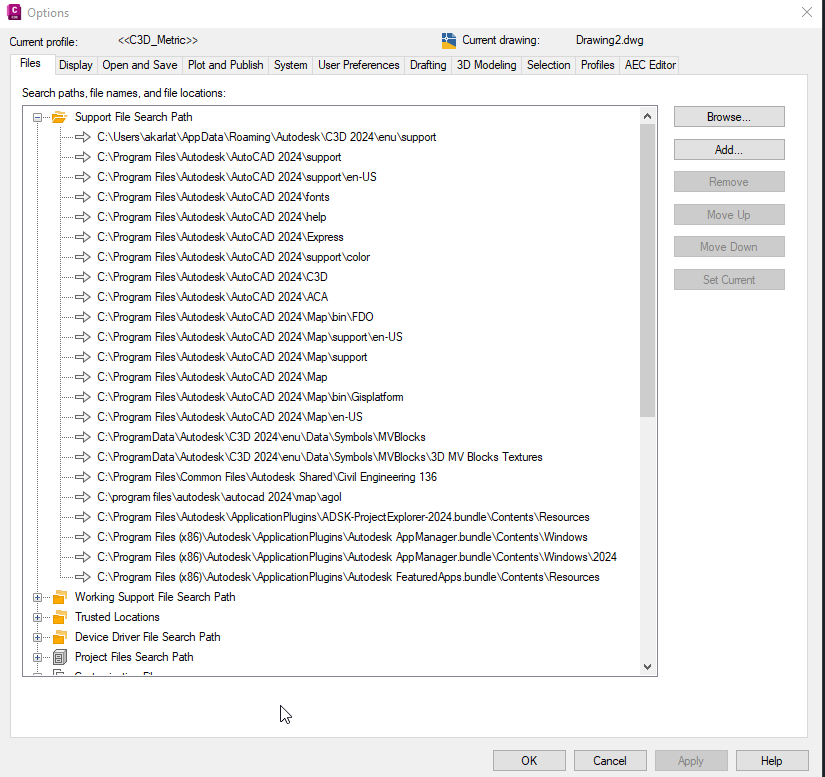Image resolution: width=825 pixels, height=777 pixels.
Task: Click the vertical scrollbar thumb of the list
Action: (x=648, y=271)
